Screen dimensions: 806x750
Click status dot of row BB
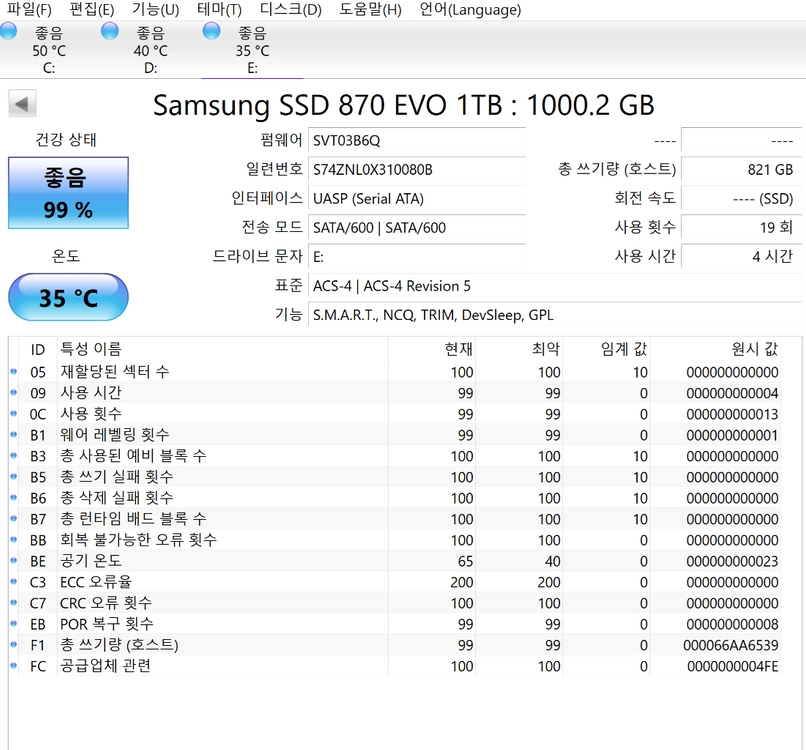[x=14, y=540]
